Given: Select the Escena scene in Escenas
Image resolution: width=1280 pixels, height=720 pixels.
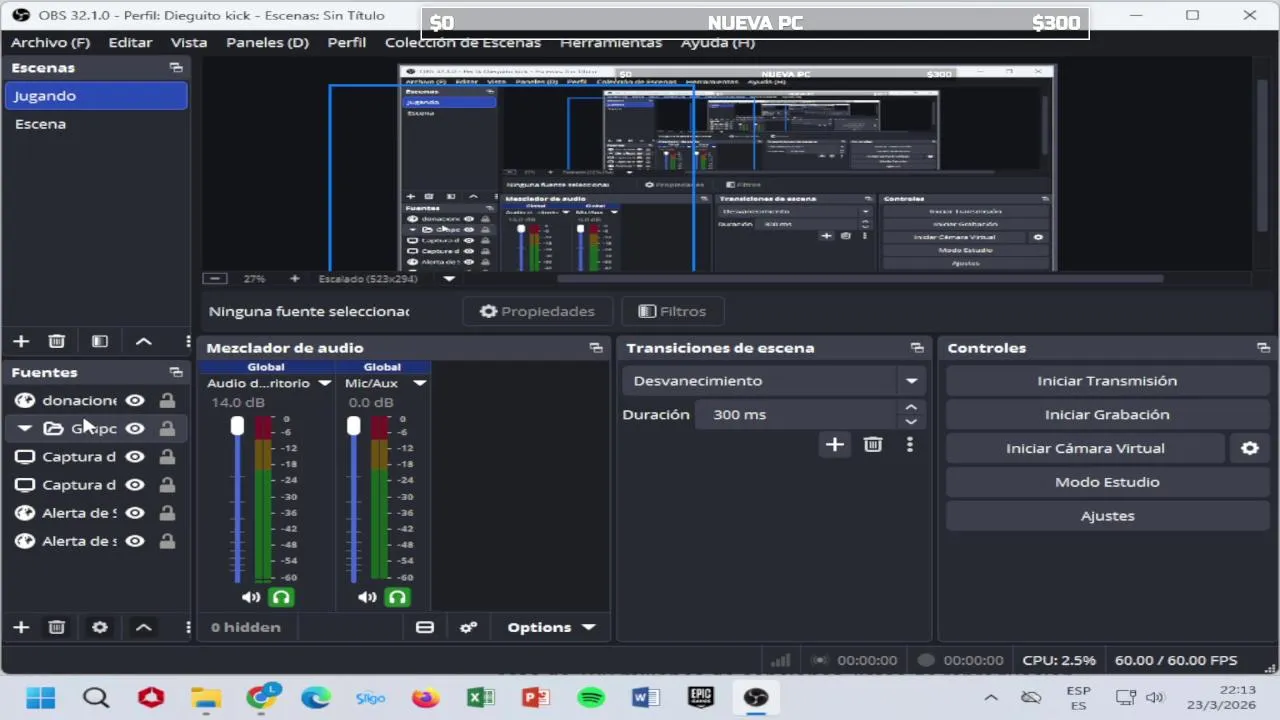Looking at the screenshot, I should click(96, 124).
